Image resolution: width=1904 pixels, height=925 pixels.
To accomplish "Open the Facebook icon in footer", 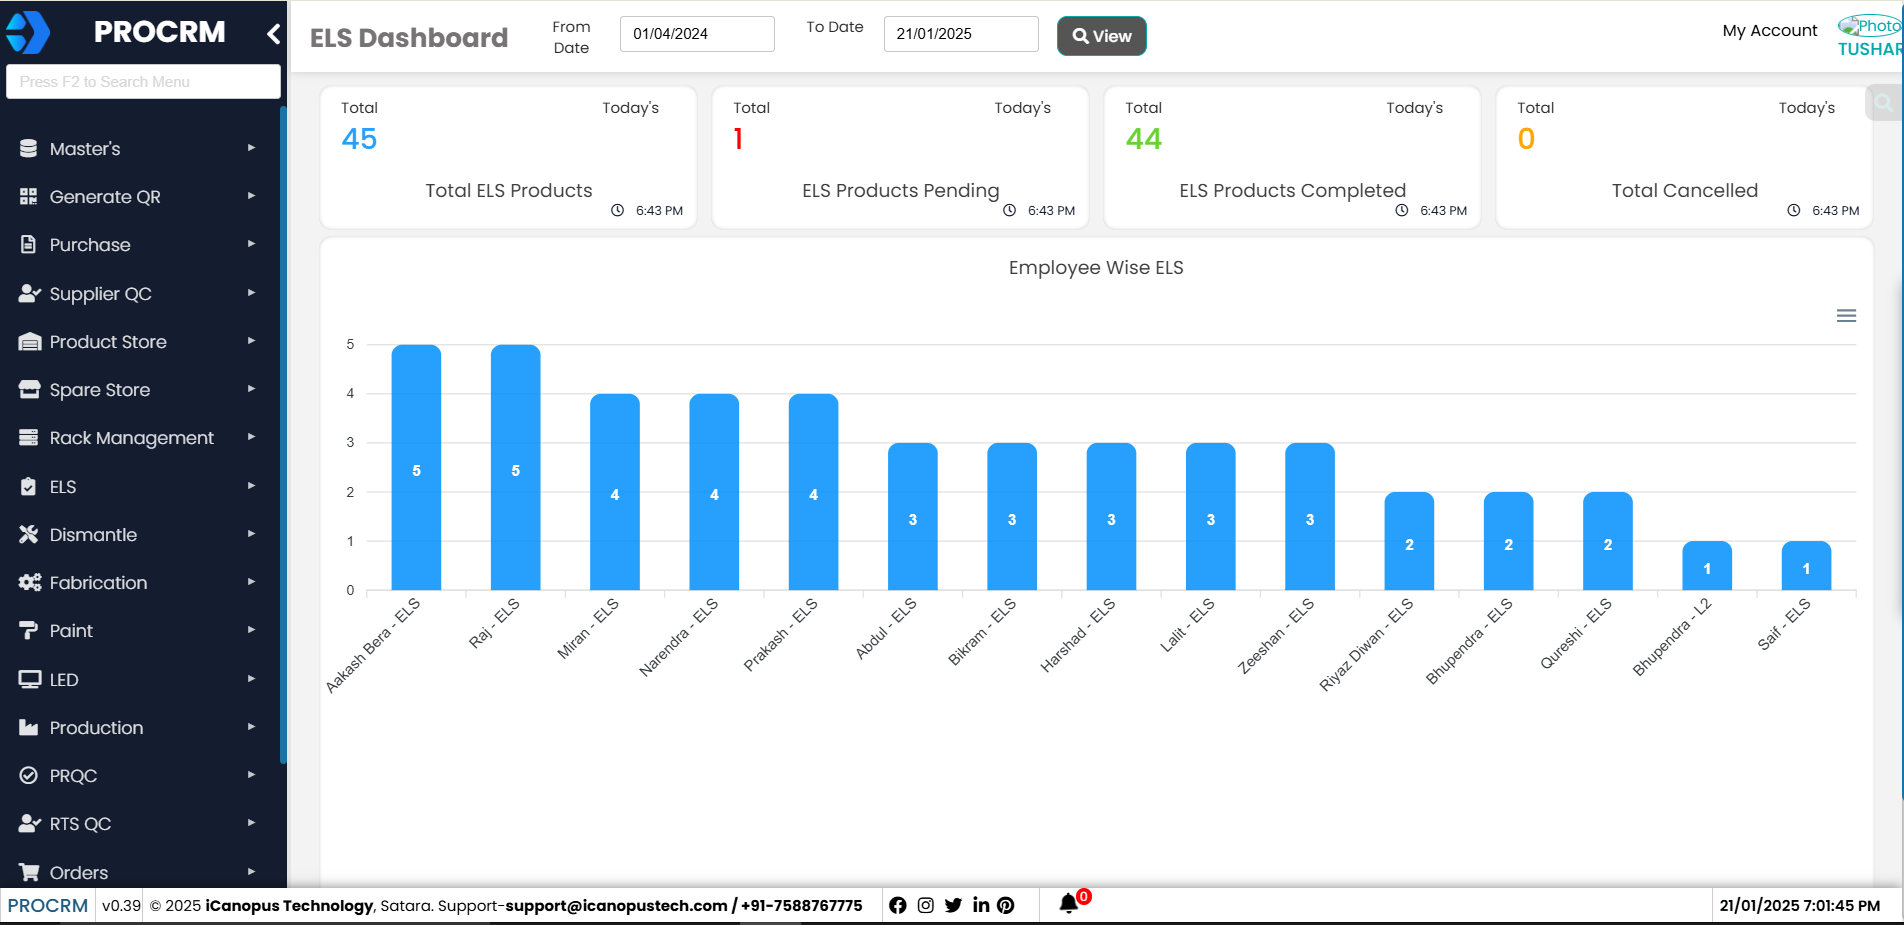I will click(897, 905).
